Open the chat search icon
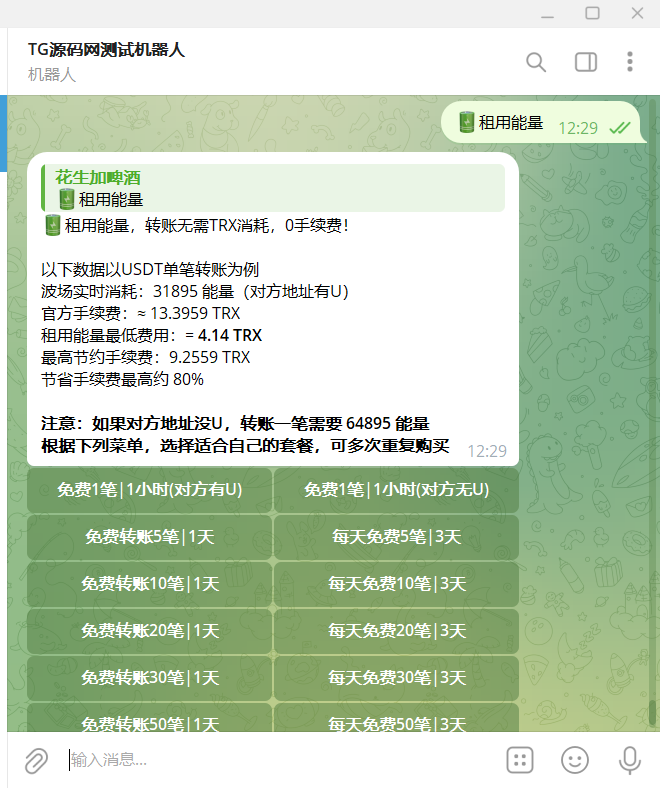The width and height of the screenshot is (660, 788). [x=536, y=62]
